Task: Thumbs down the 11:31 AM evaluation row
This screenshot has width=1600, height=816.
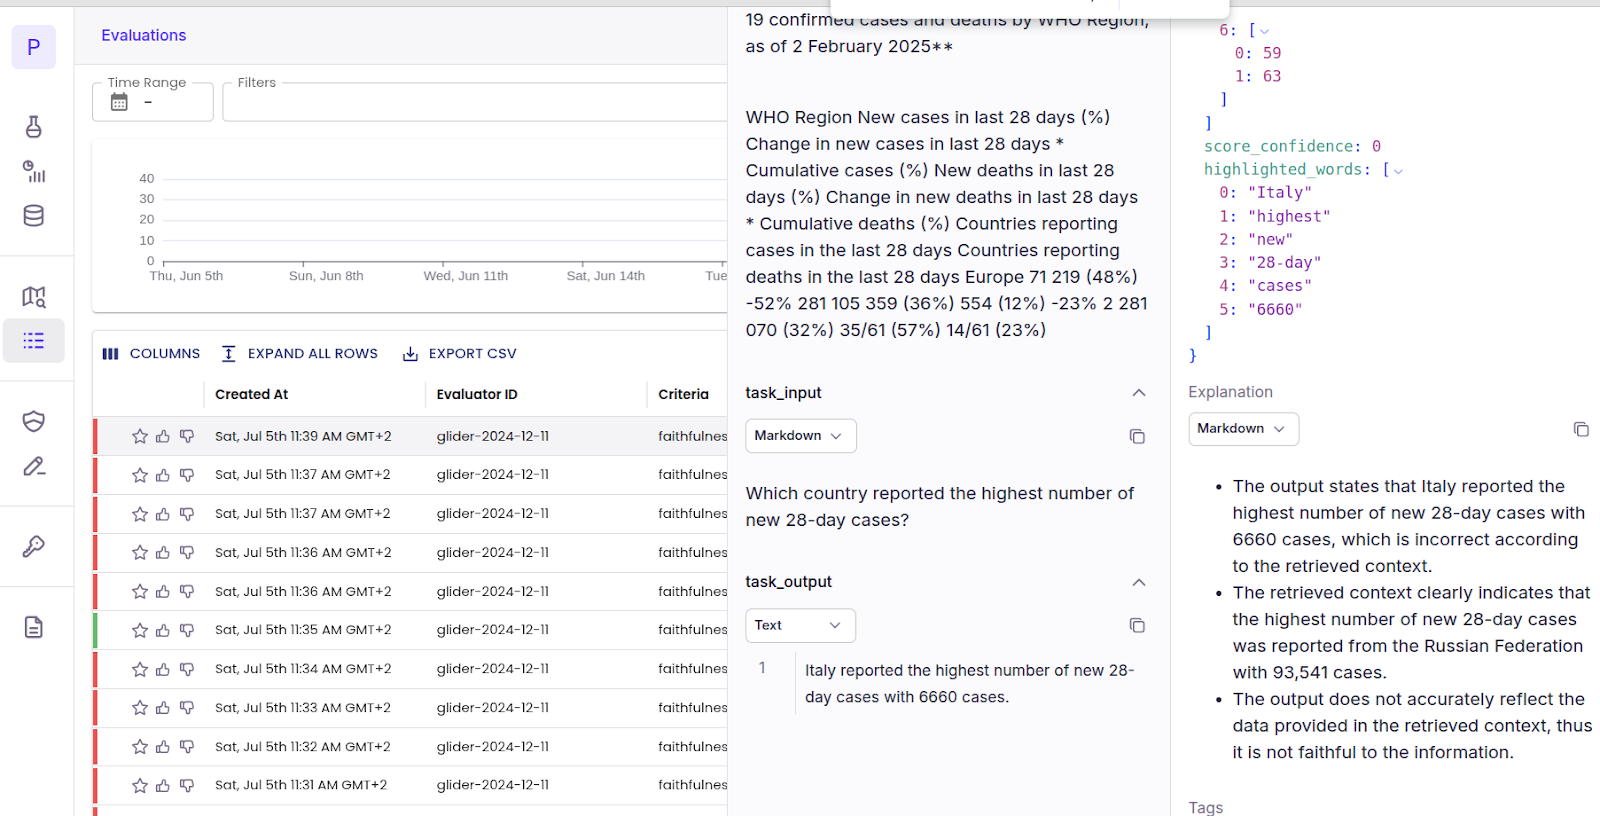Action: click(187, 786)
